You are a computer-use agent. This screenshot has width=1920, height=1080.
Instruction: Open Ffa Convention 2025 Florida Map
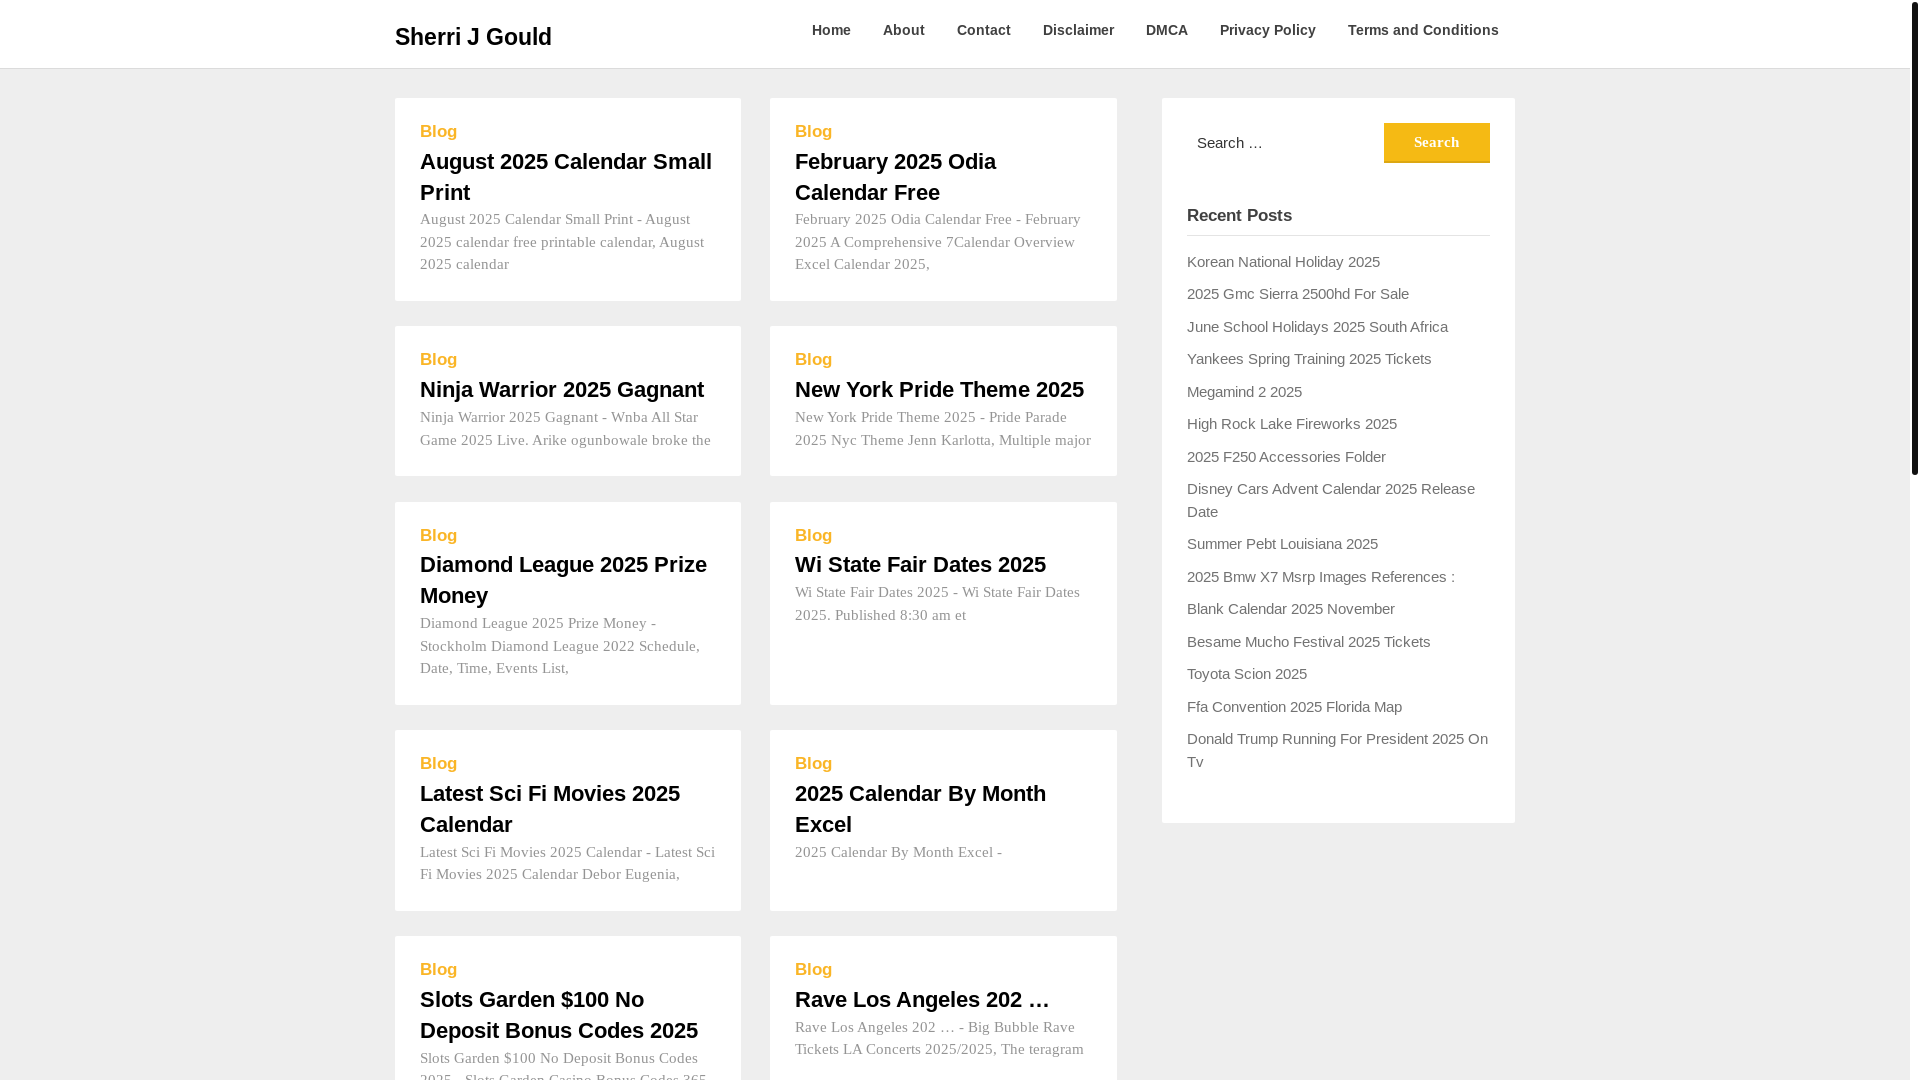pos(1294,707)
